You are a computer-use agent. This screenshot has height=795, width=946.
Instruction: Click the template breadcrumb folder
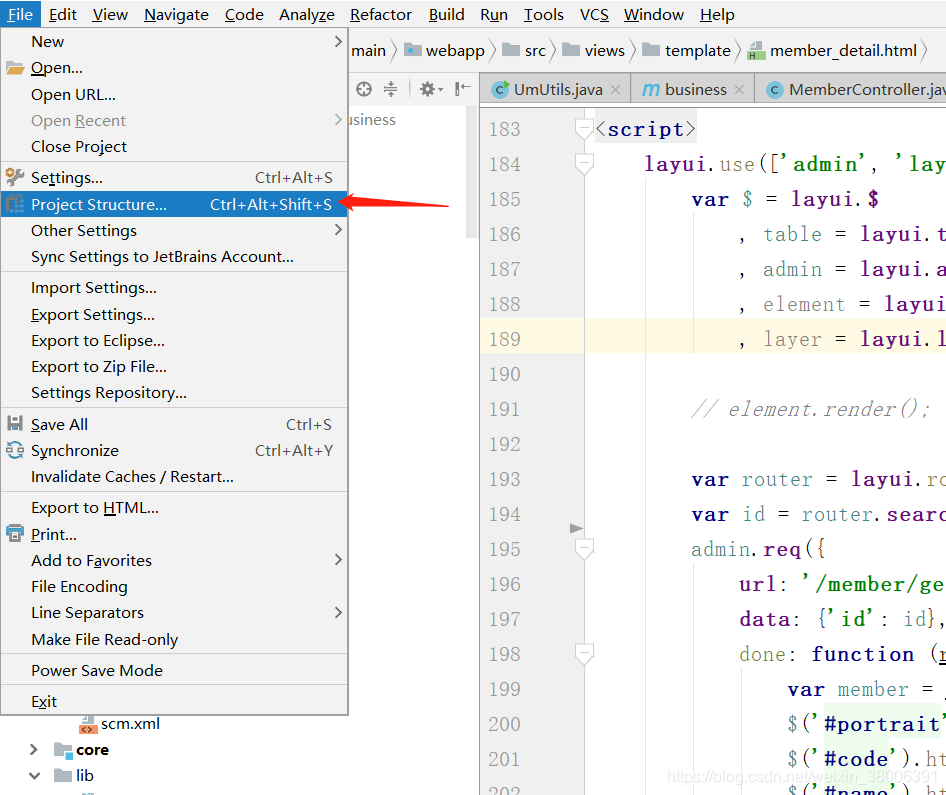click(x=687, y=51)
